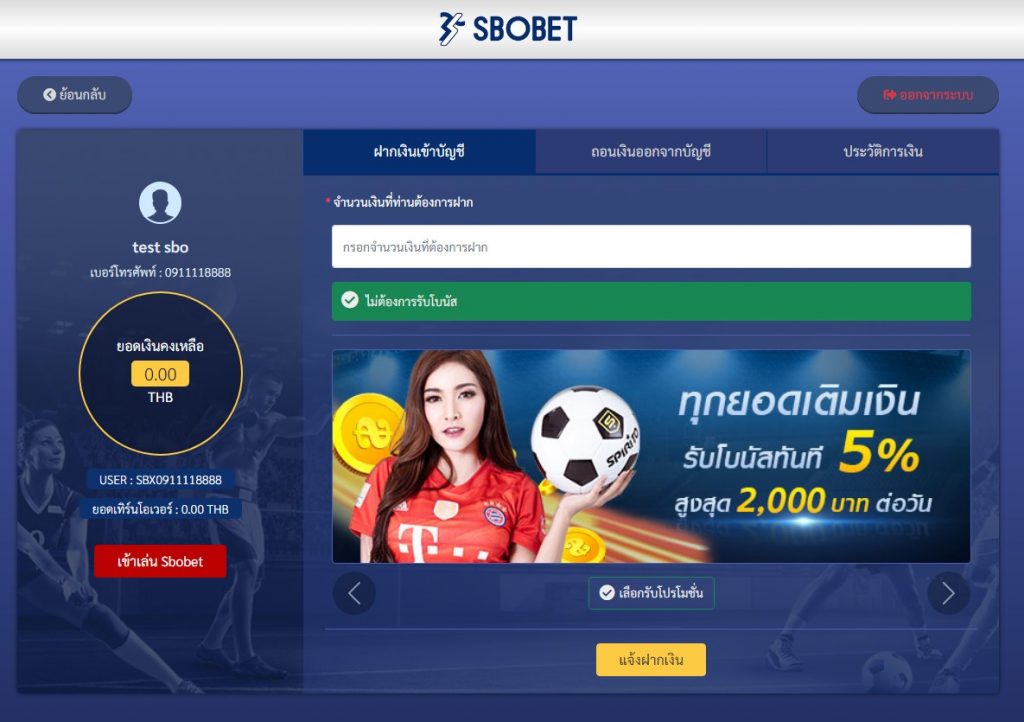Click the red เข้าเล่น Sbobet button
1024x722 pixels.
tap(160, 561)
